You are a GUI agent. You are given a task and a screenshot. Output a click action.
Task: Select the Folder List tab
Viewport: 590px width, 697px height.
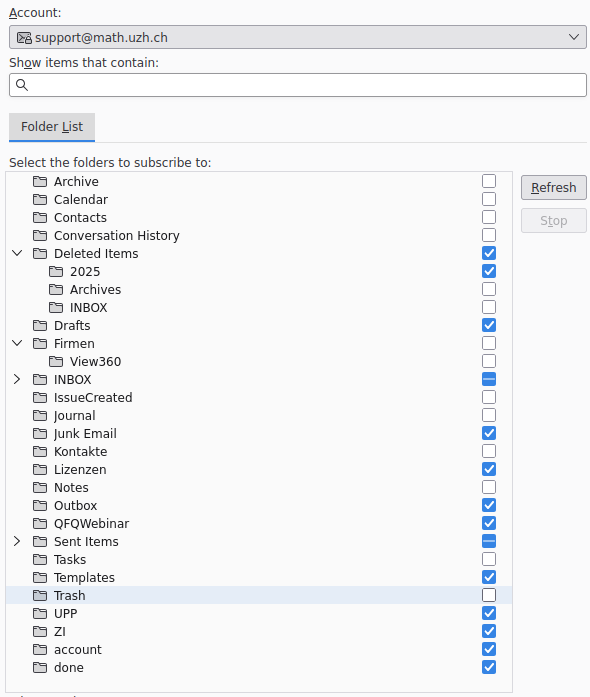[x=52, y=127]
